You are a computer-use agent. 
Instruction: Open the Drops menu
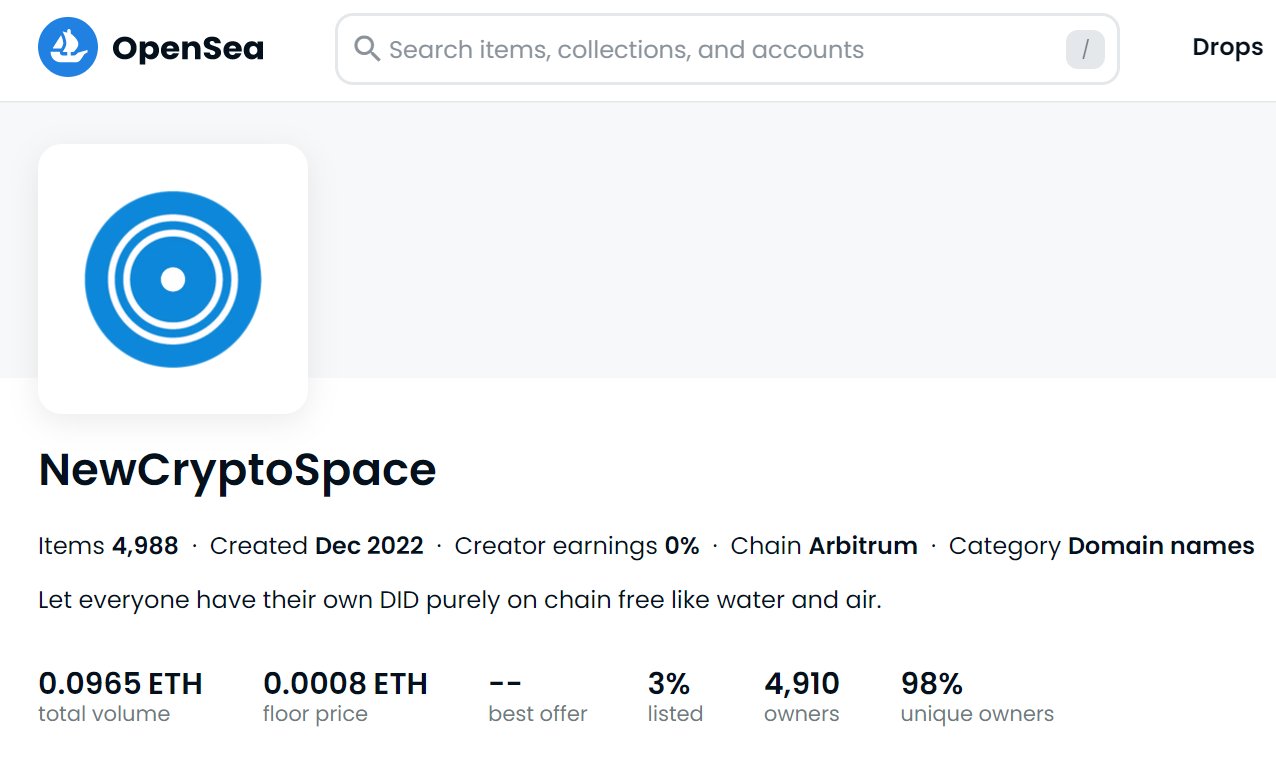[1228, 47]
